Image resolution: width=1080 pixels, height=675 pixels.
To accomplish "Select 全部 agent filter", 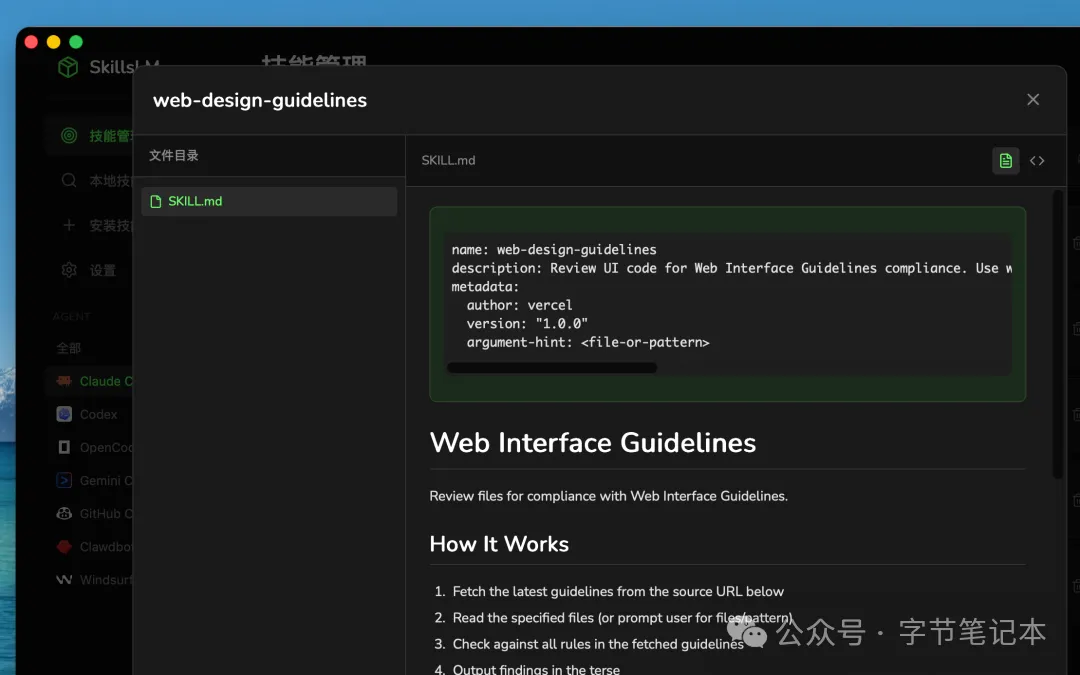I will [69, 348].
